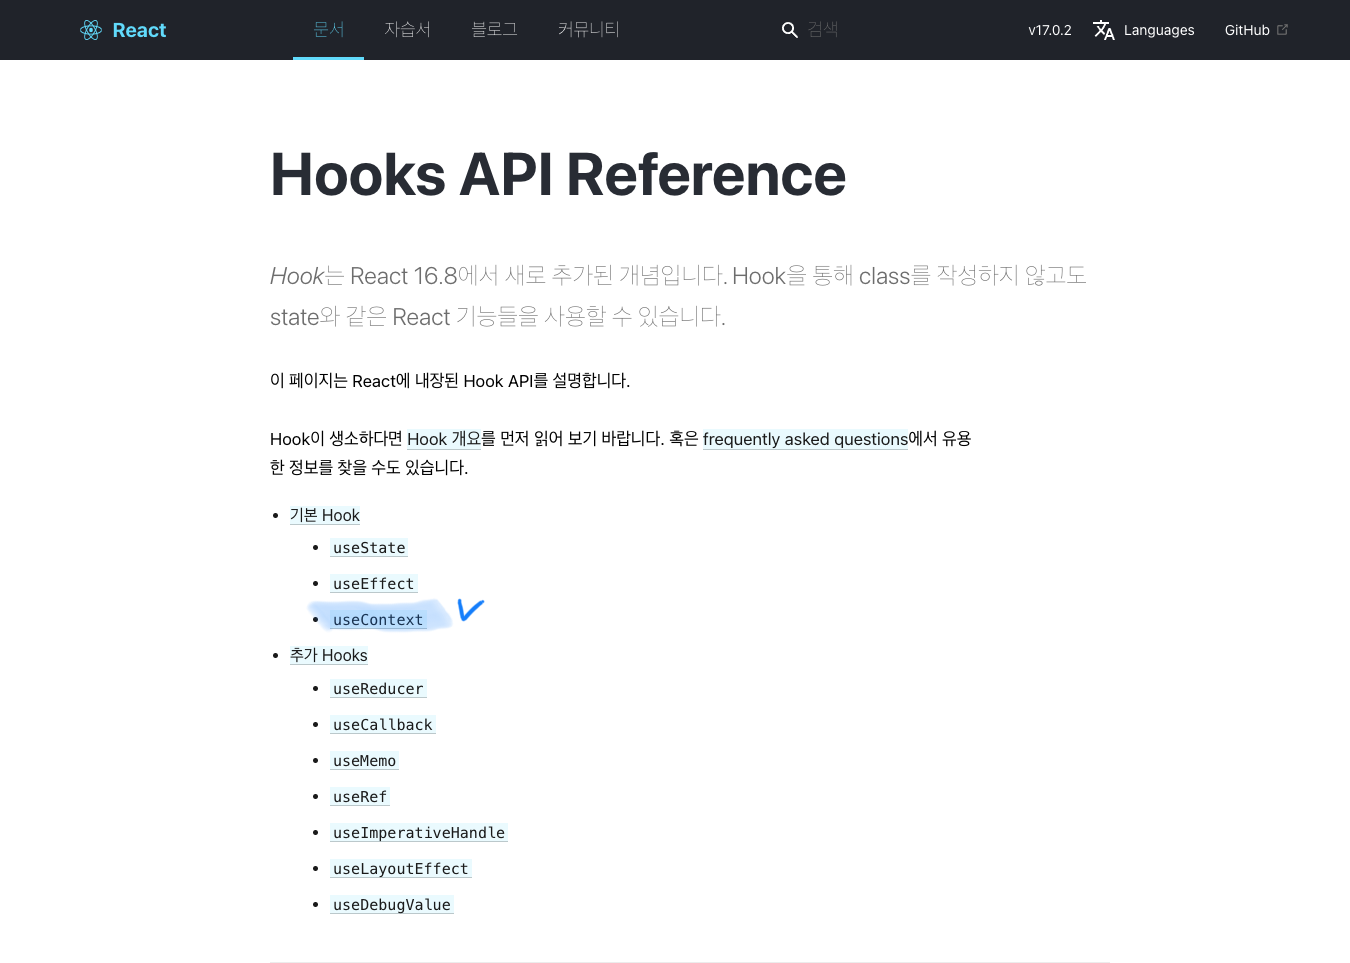
Task: Navigate to useDebugValue reference
Action: [x=392, y=905]
